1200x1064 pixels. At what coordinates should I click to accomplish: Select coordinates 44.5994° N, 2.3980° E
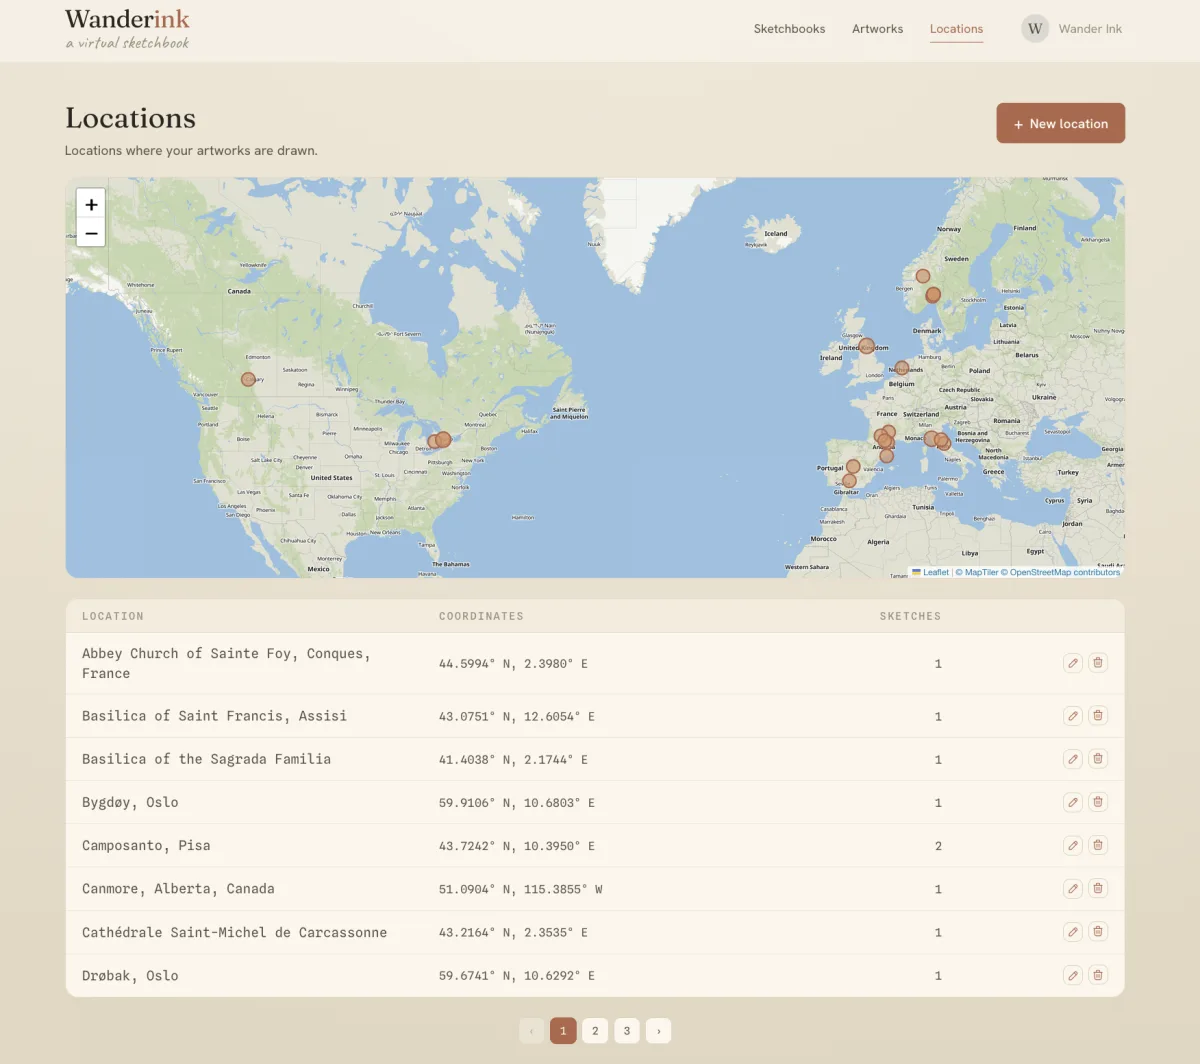513,663
